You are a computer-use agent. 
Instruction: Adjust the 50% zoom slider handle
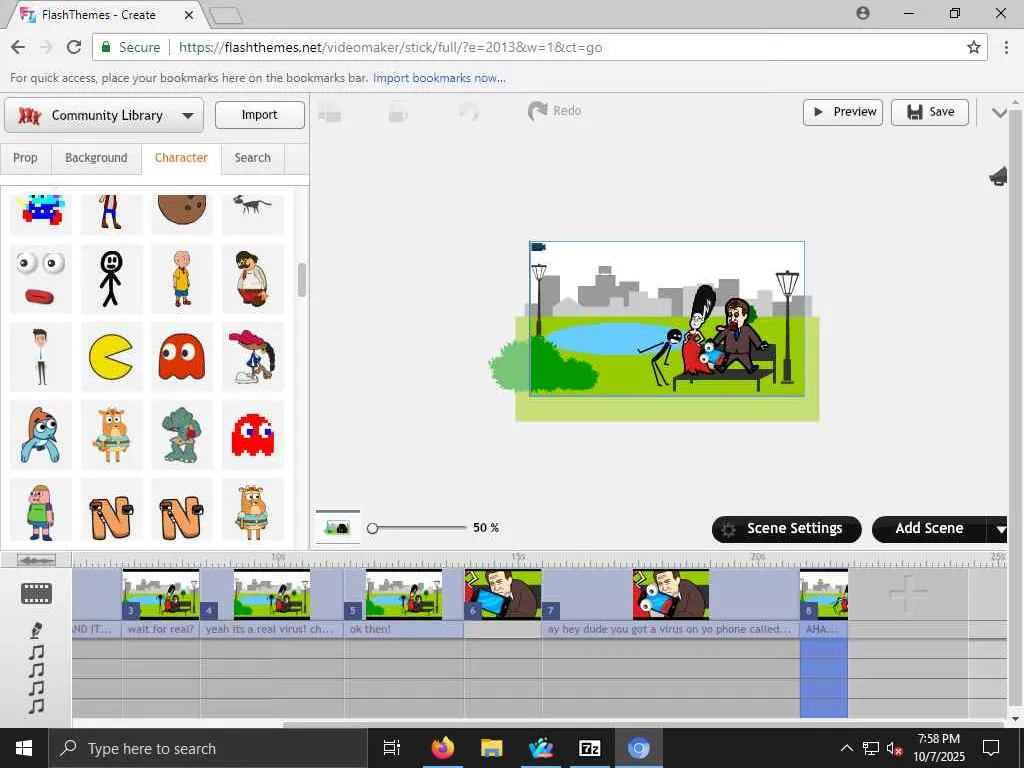tap(372, 528)
